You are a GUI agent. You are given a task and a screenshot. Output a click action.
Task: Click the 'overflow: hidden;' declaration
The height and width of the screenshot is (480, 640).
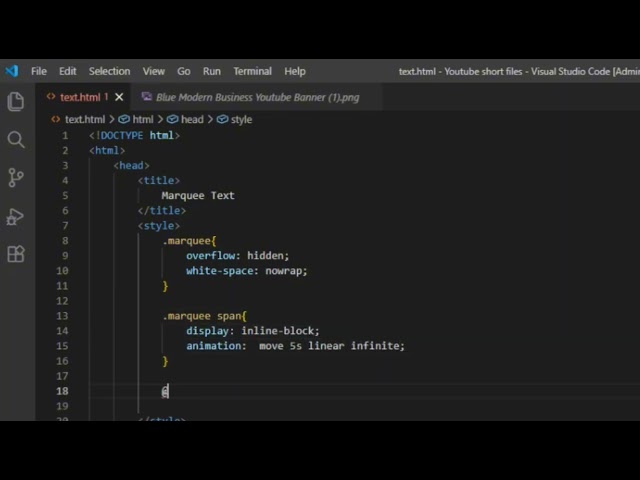click(x=238, y=256)
